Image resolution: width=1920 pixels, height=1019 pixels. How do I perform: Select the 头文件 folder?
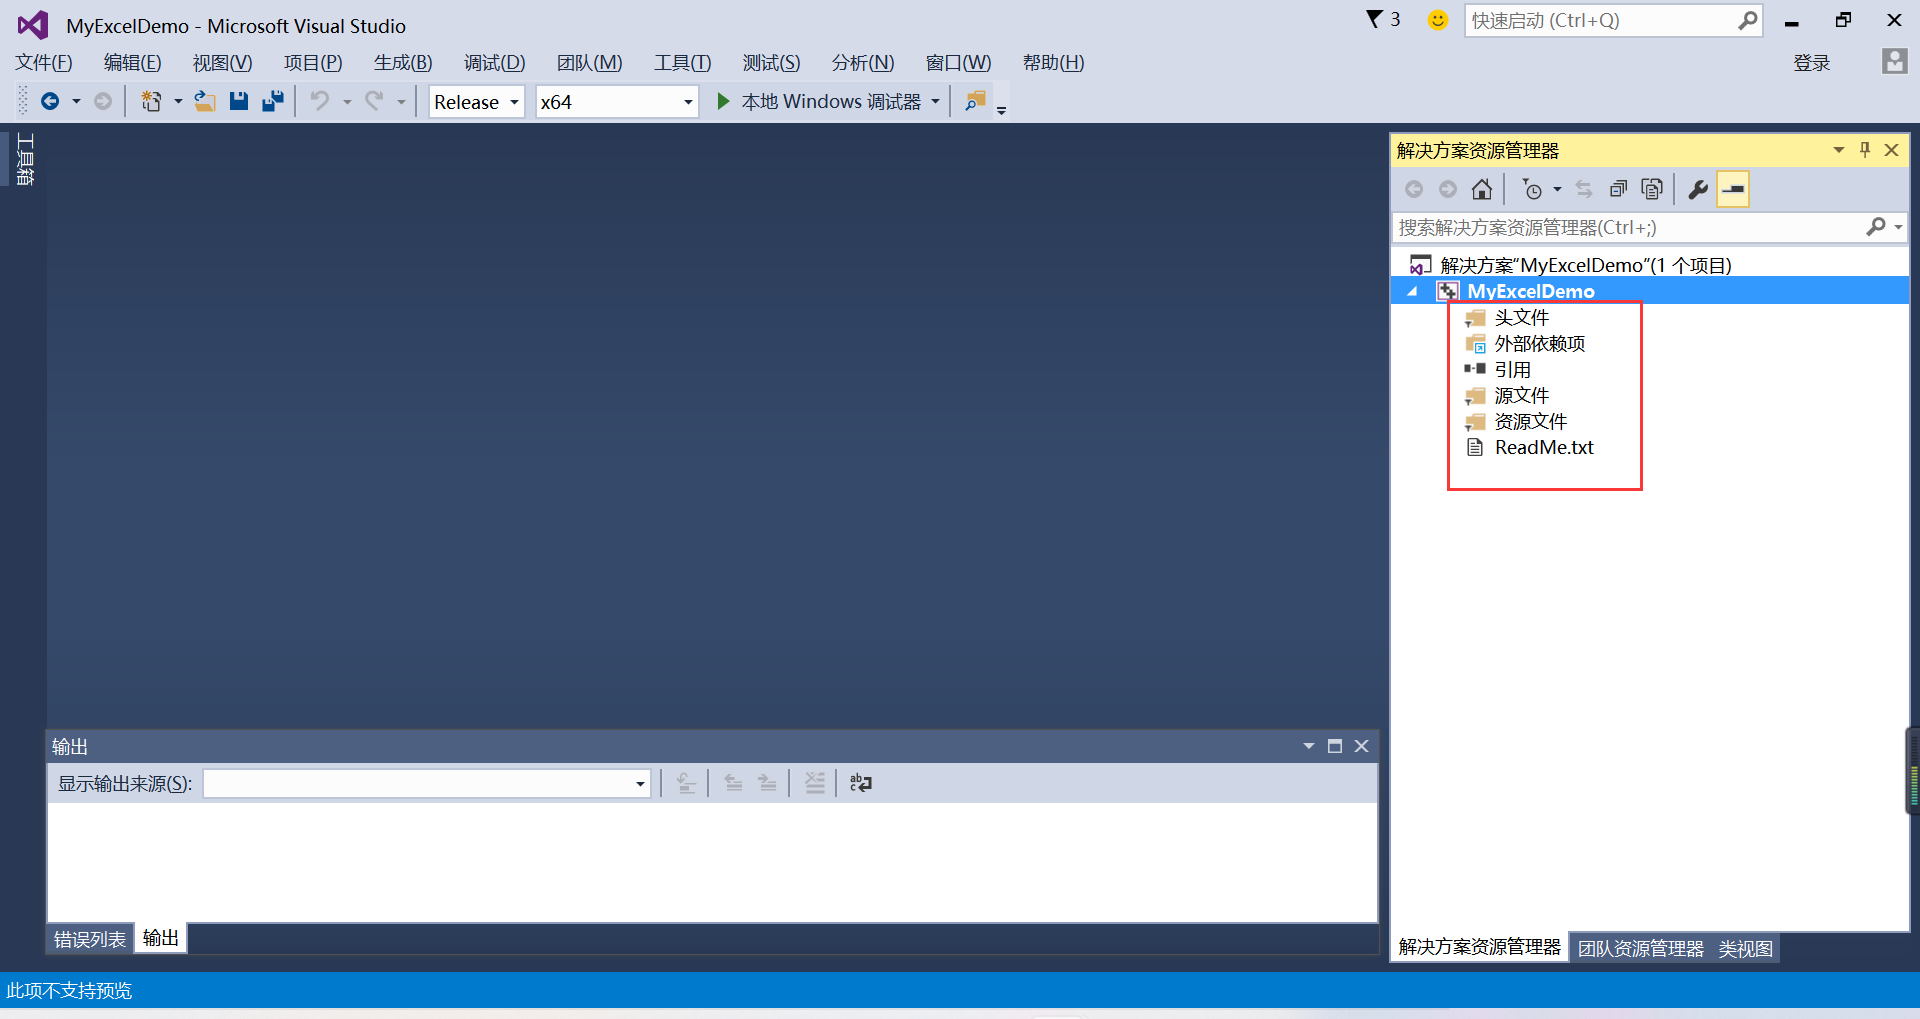click(1521, 318)
